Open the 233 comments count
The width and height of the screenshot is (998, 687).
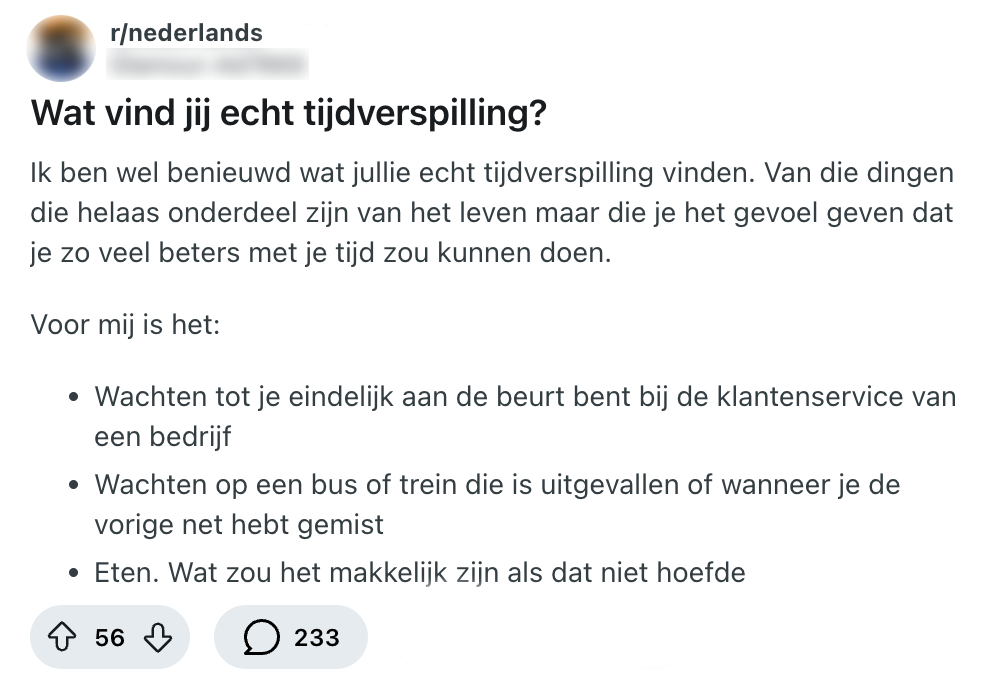click(316, 637)
